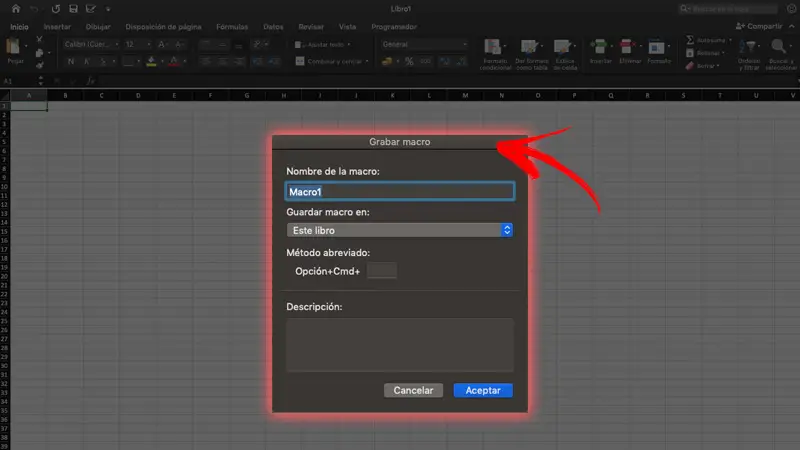The width and height of the screenshot is (800, 450).
Task: Open the Datos ribbon tab
Action: [x=273, y=27]
